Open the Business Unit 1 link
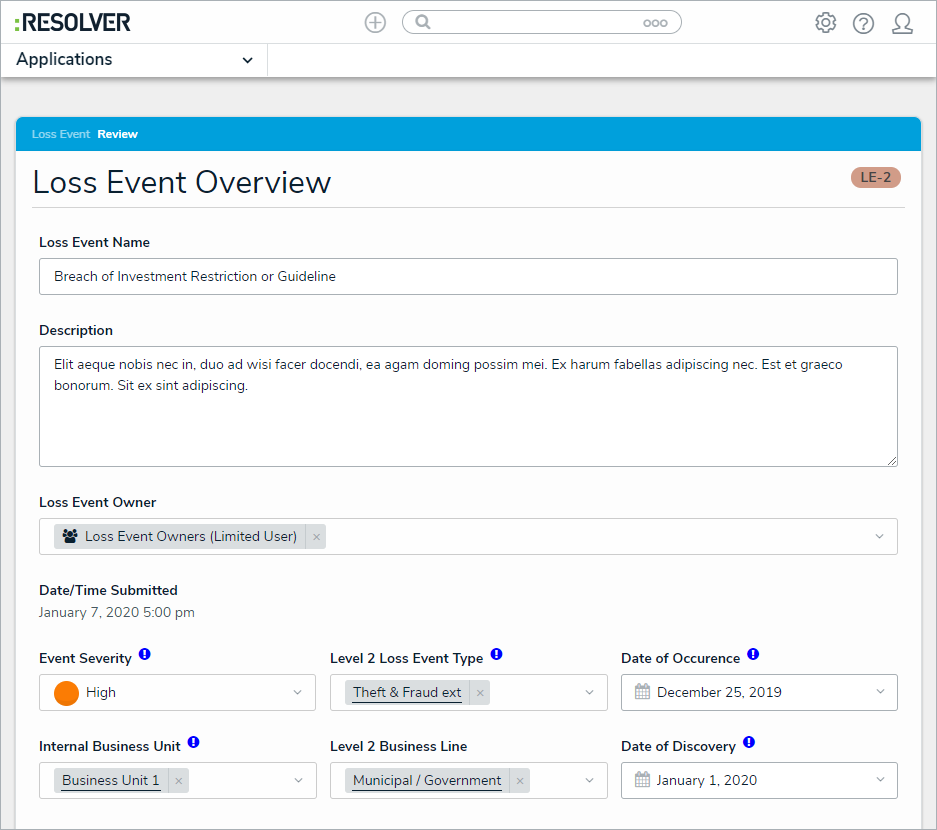The image size is (937, 830). pos(111,780)
